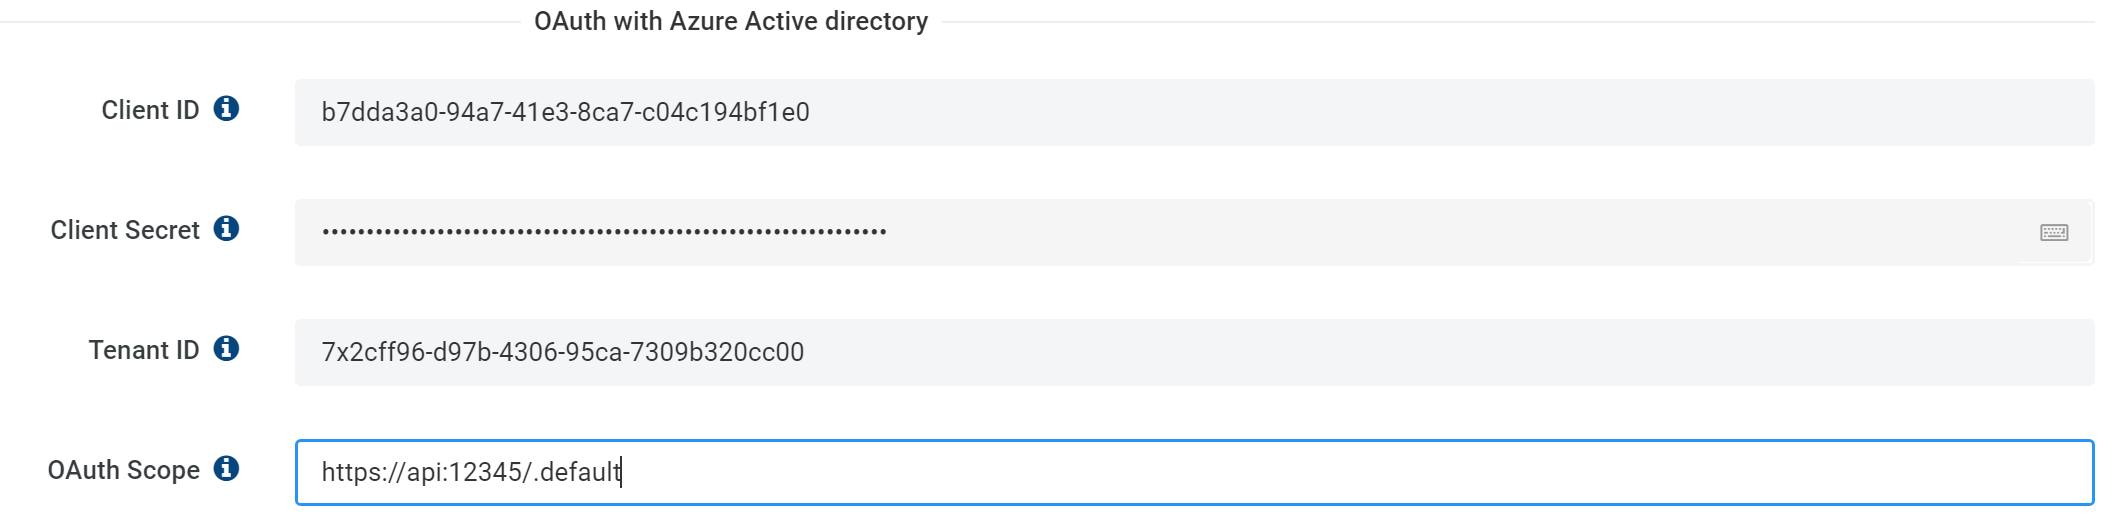
Task: Click the "OAuth with Azure Active directory" heading
Action: point(731,21)
